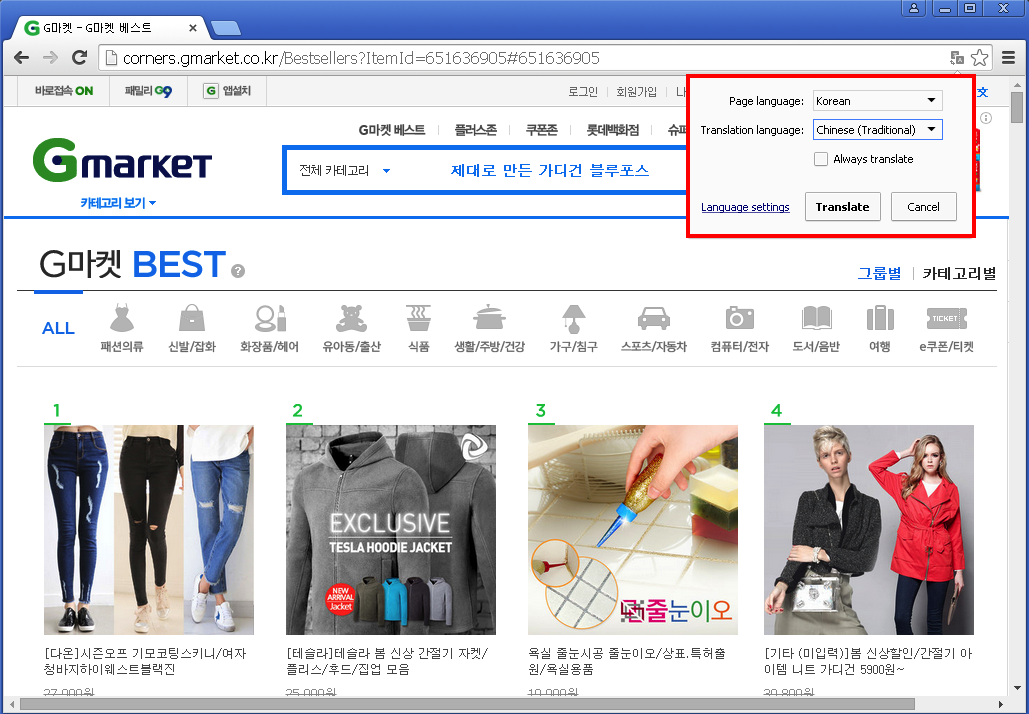1029x714 pixels.
Task: Open the Chrome hamburger menu
Action: tap(1008, 58)
